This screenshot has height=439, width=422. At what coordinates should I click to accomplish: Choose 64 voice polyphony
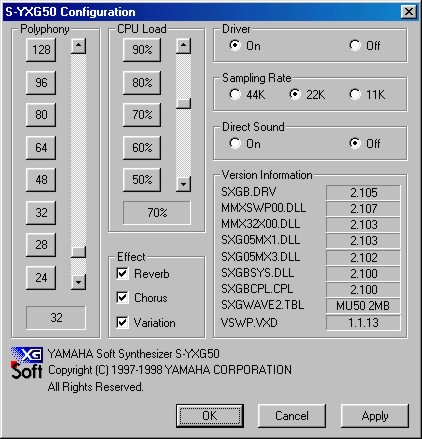(x=41, y=147)
